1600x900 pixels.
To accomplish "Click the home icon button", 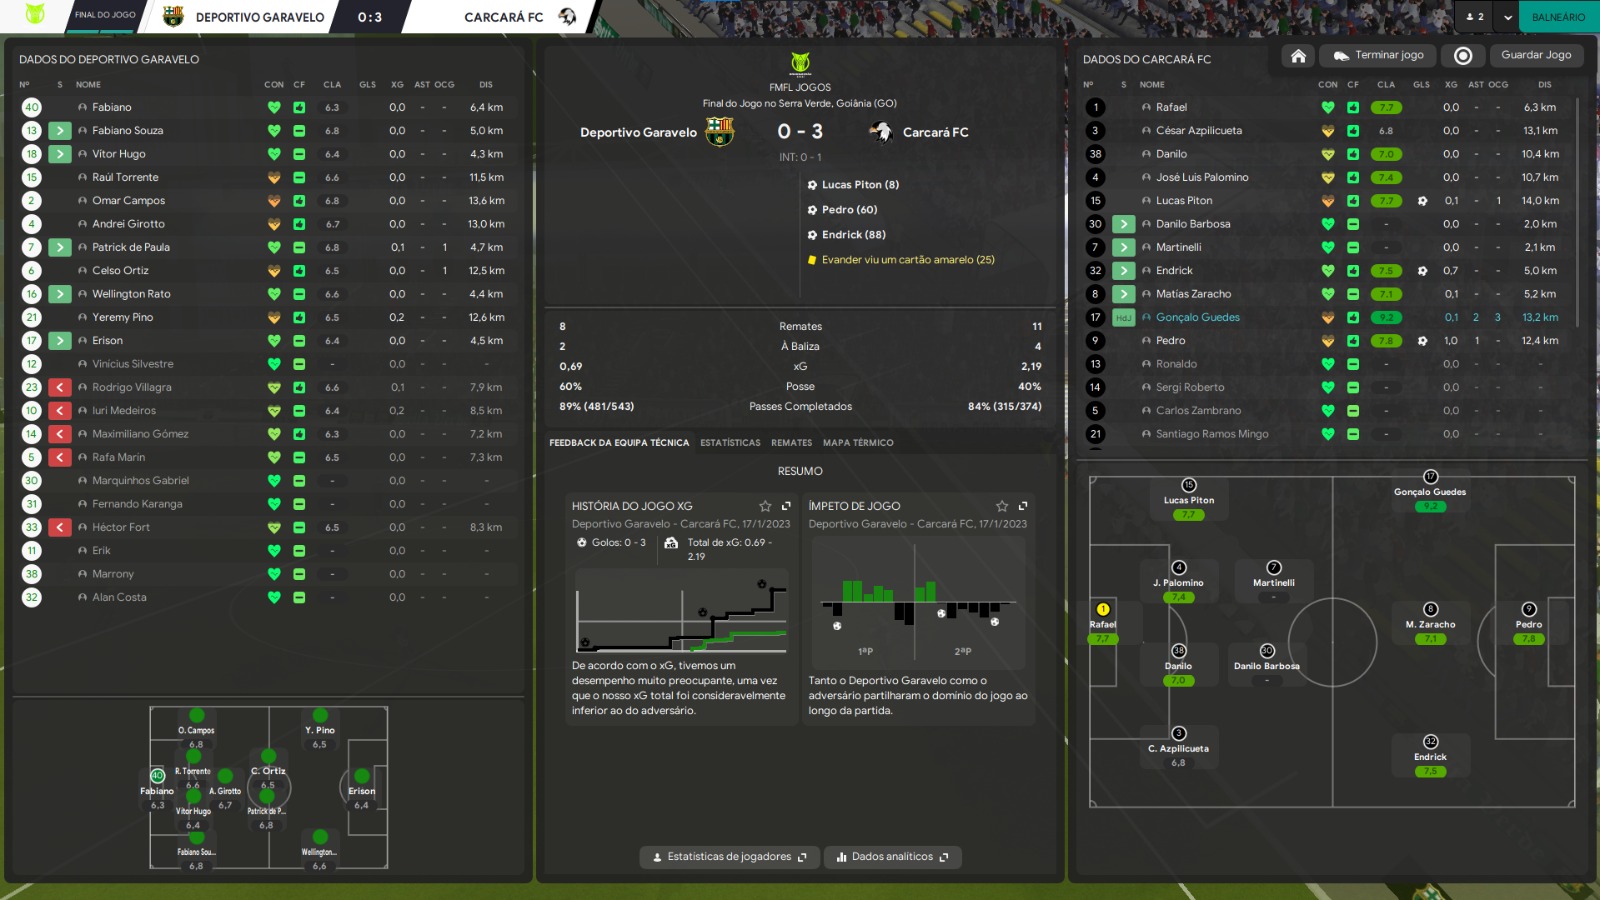I will (1298, 56).
